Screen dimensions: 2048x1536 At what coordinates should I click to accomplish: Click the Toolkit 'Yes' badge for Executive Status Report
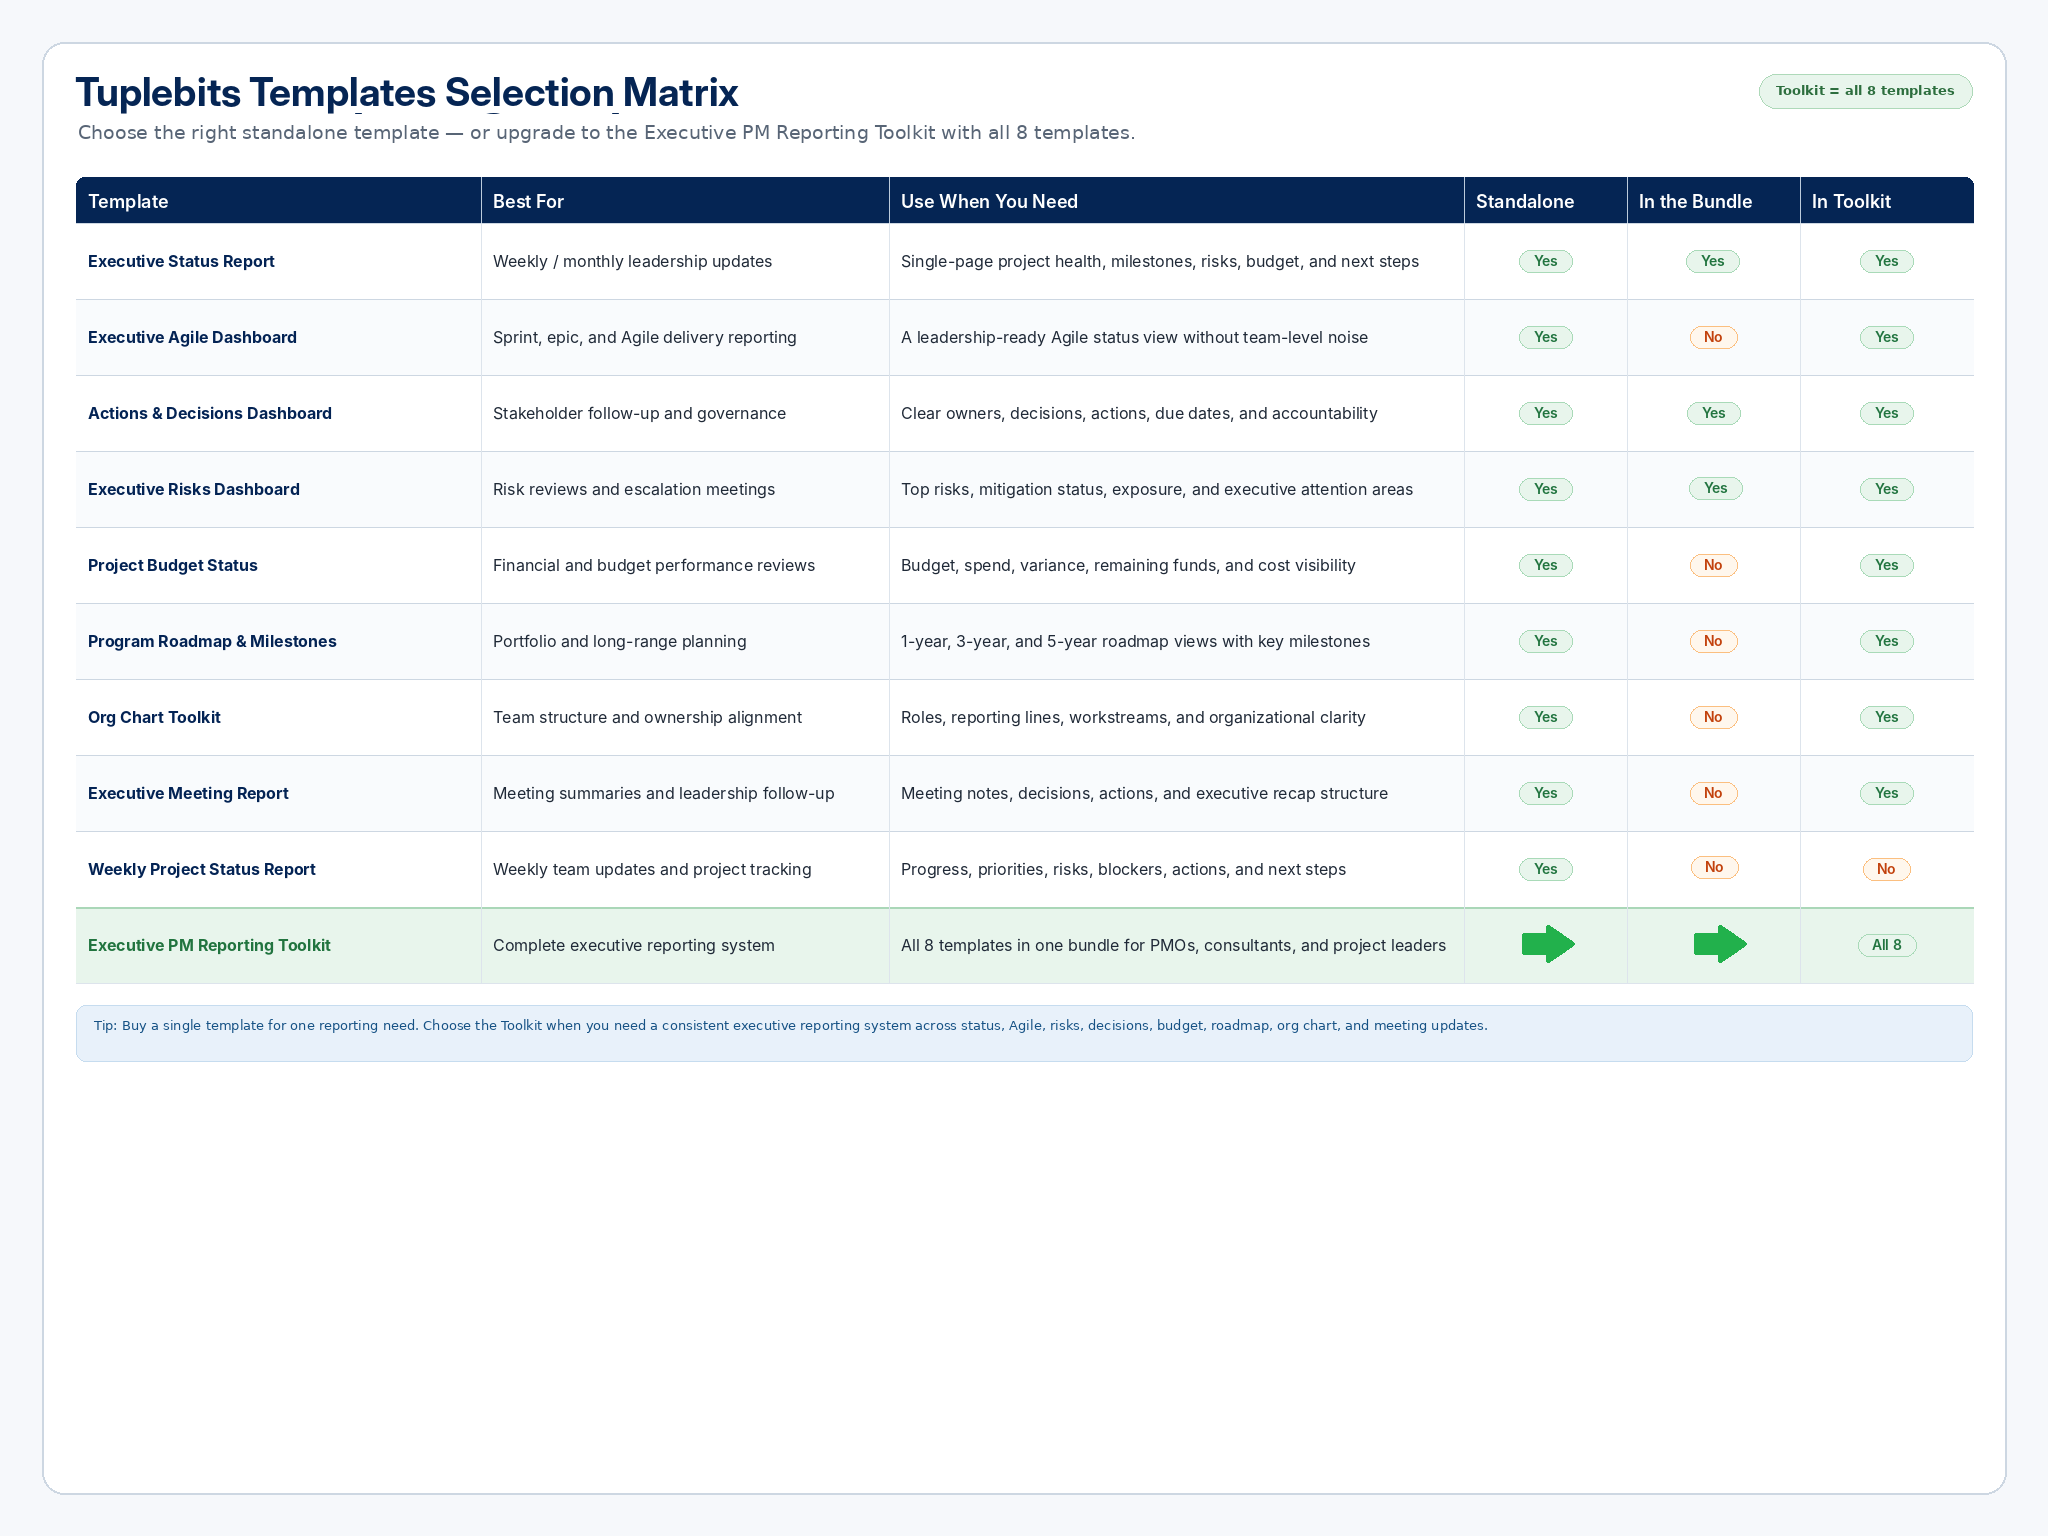click(x=1886, y=261)
